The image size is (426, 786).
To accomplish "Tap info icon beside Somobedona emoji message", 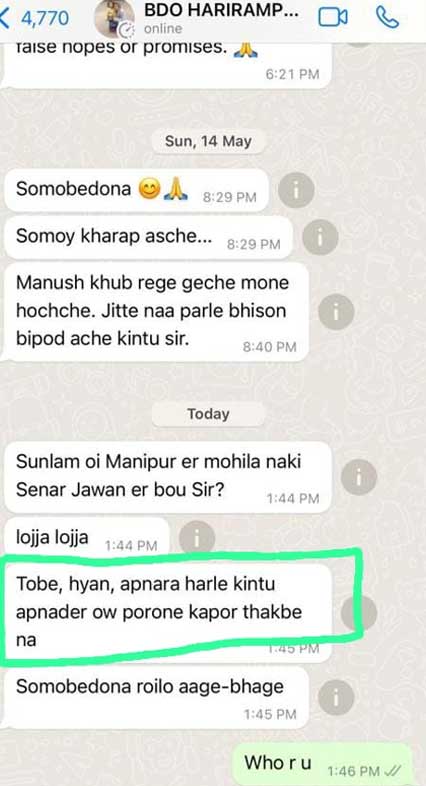I will [x=296, y=190].
